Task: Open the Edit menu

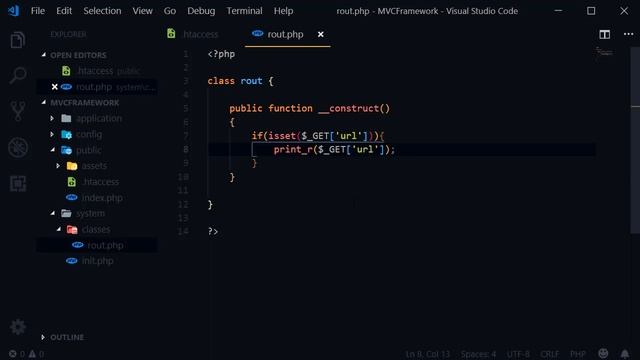Action: (64, 11)
